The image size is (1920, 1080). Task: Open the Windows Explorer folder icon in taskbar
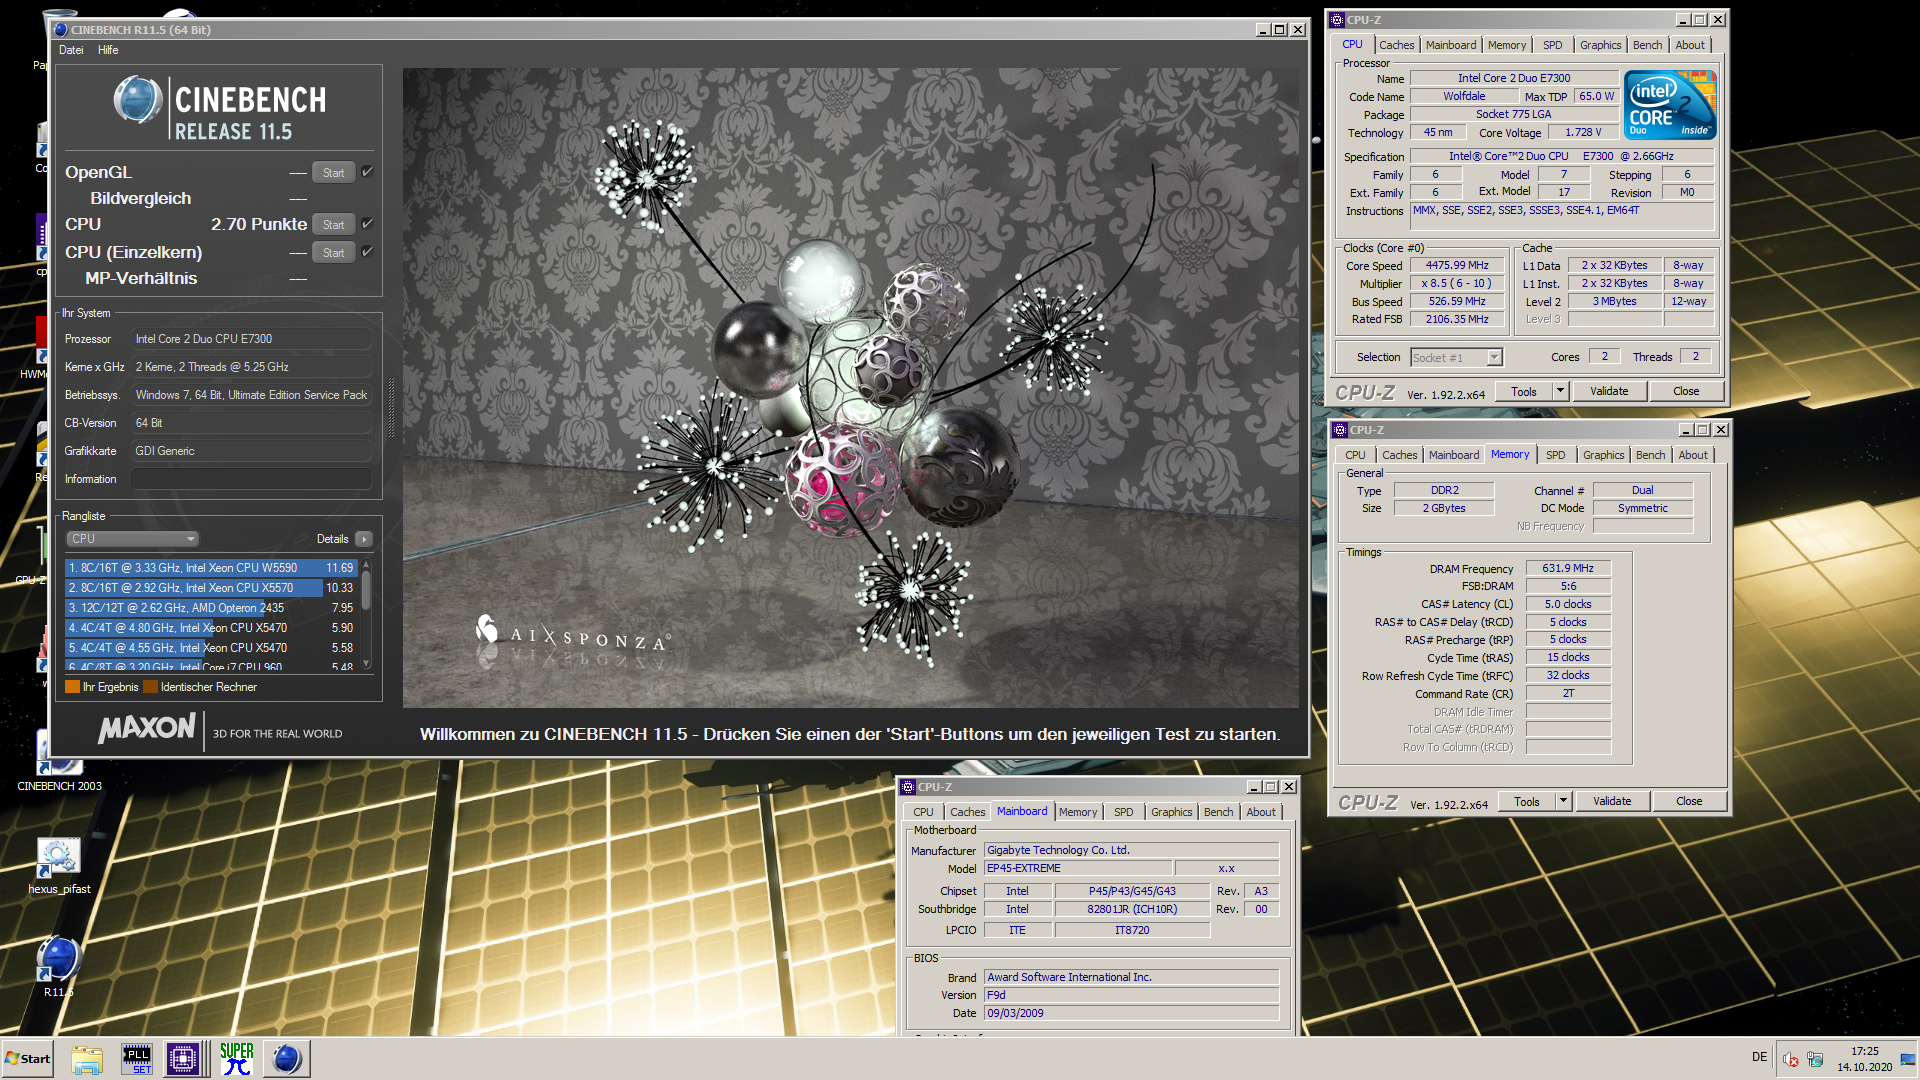[87, 1059]
